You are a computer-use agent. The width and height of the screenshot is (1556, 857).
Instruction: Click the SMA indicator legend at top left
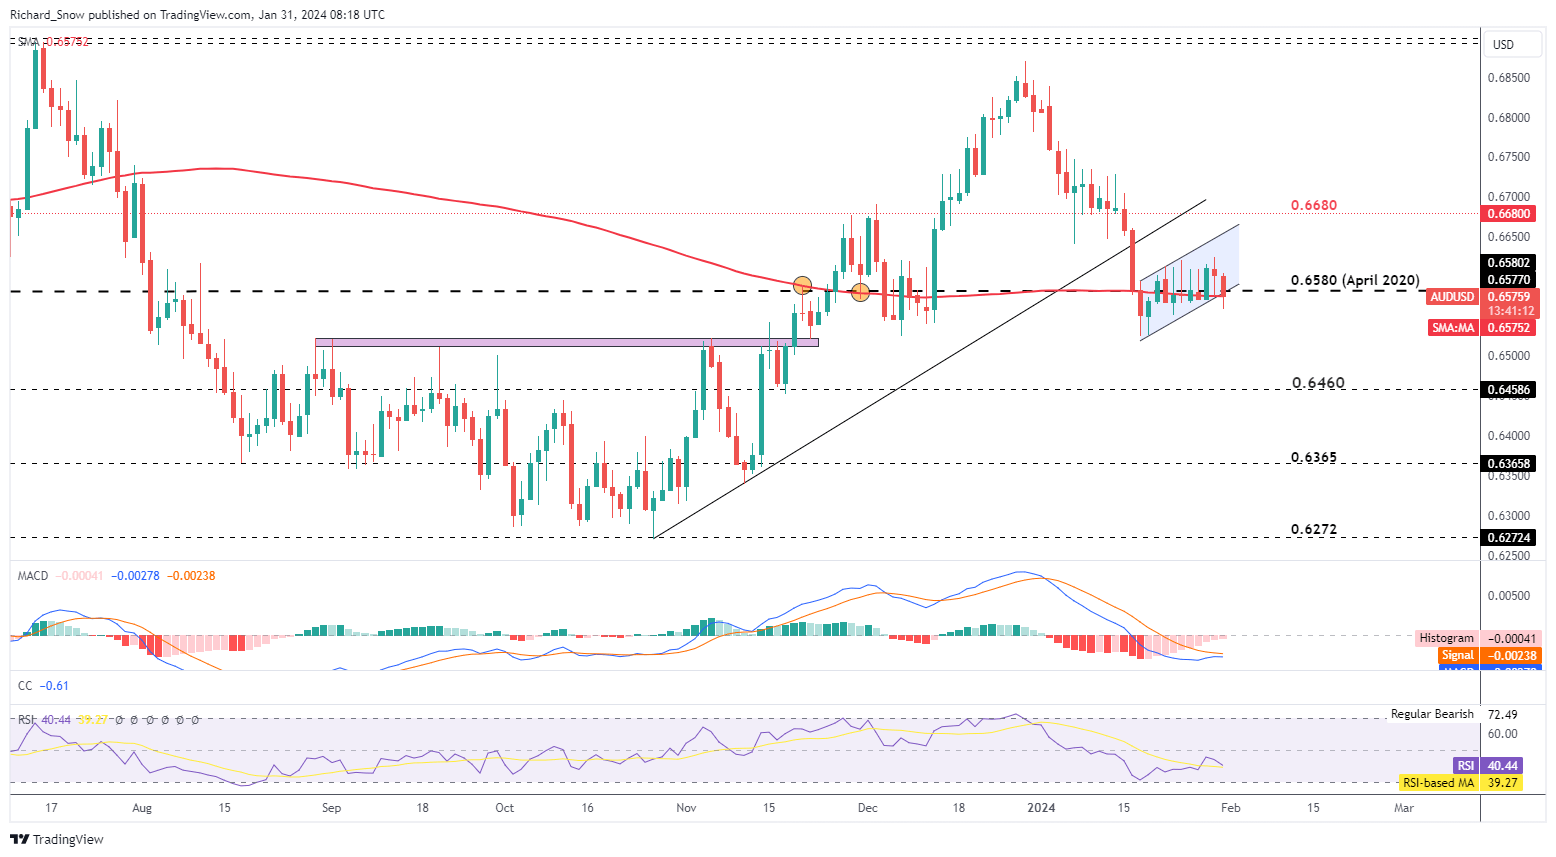tap(54, 42)
